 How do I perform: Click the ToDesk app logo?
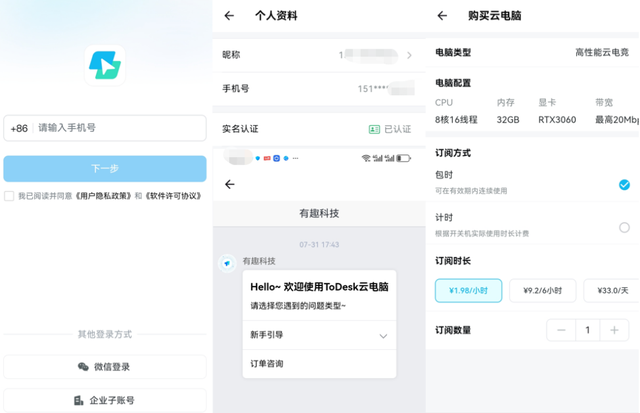point(105,65)
